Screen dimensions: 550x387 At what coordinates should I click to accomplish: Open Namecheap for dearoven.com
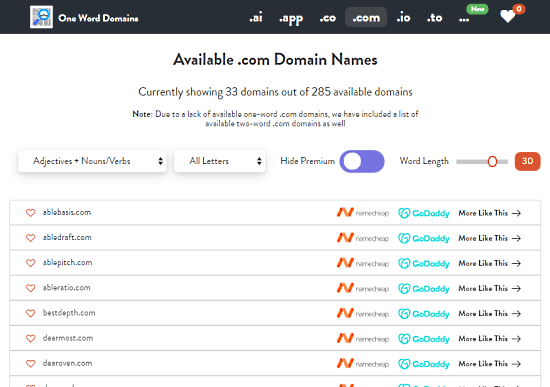pos(363,363)
